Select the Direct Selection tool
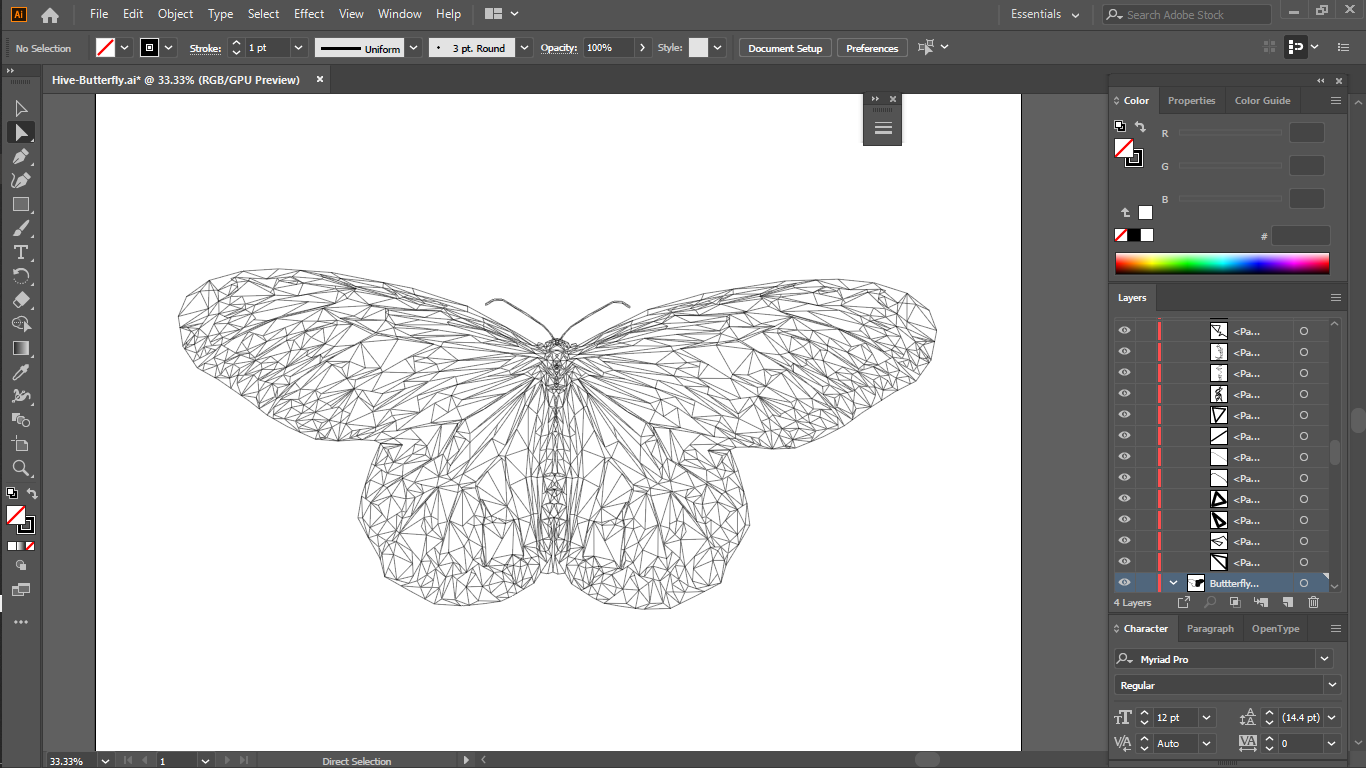Image resolution: width=1366 pixels, height=768 pixels. click(21, 132)
